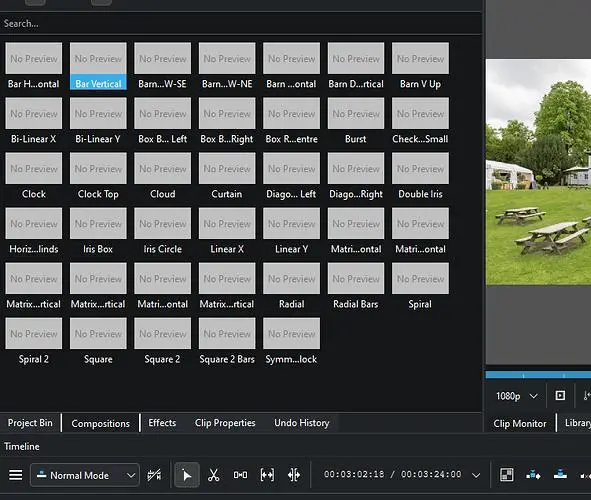Pick the Barn V Up wipe

[x=420, y=66]
